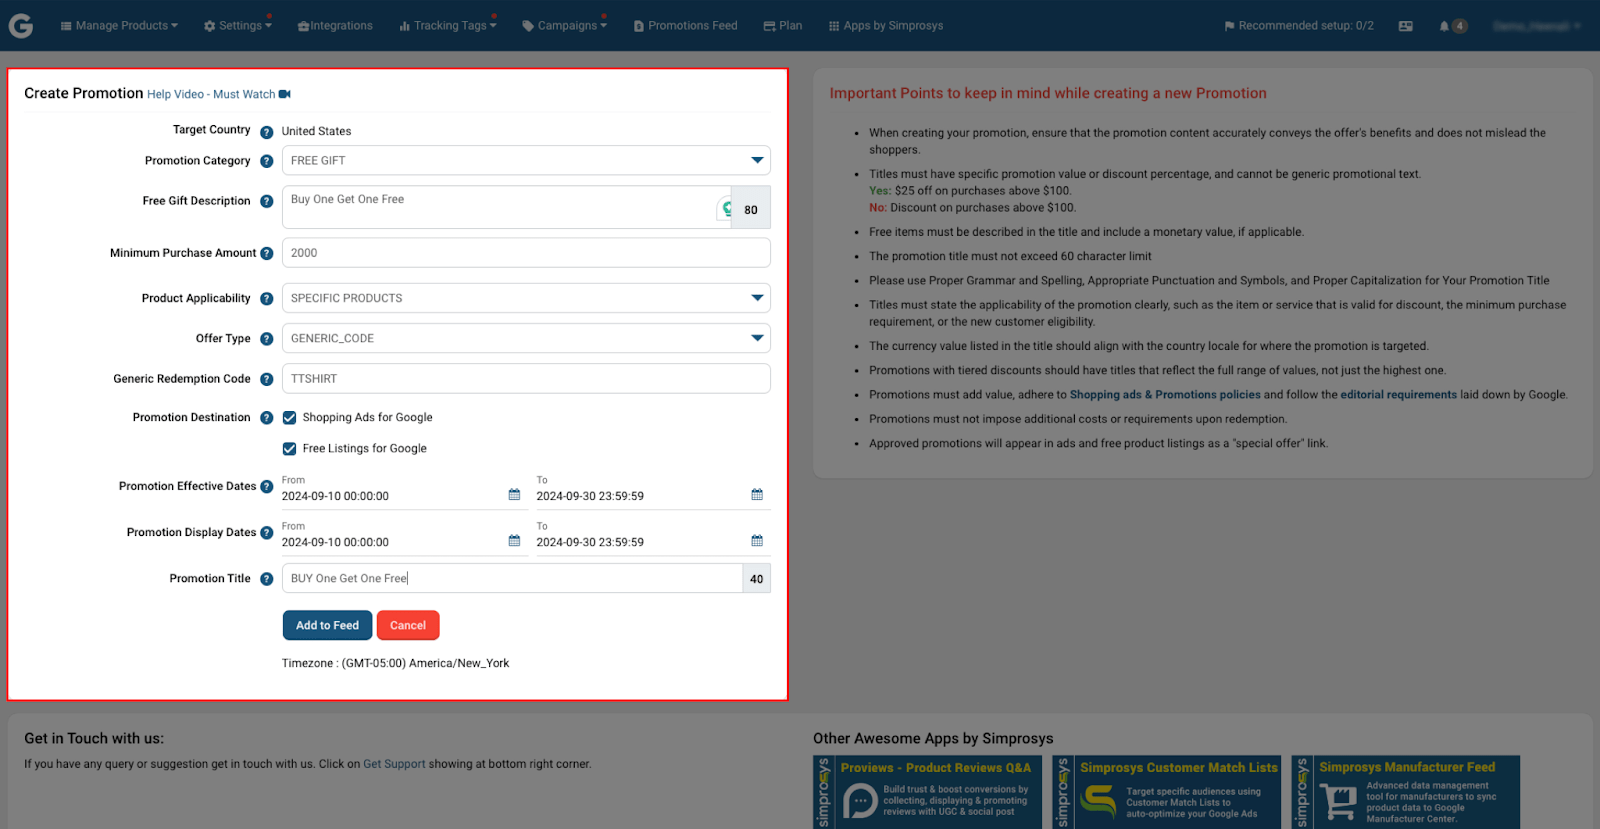Show help for Product Applicability

(267, 299)
